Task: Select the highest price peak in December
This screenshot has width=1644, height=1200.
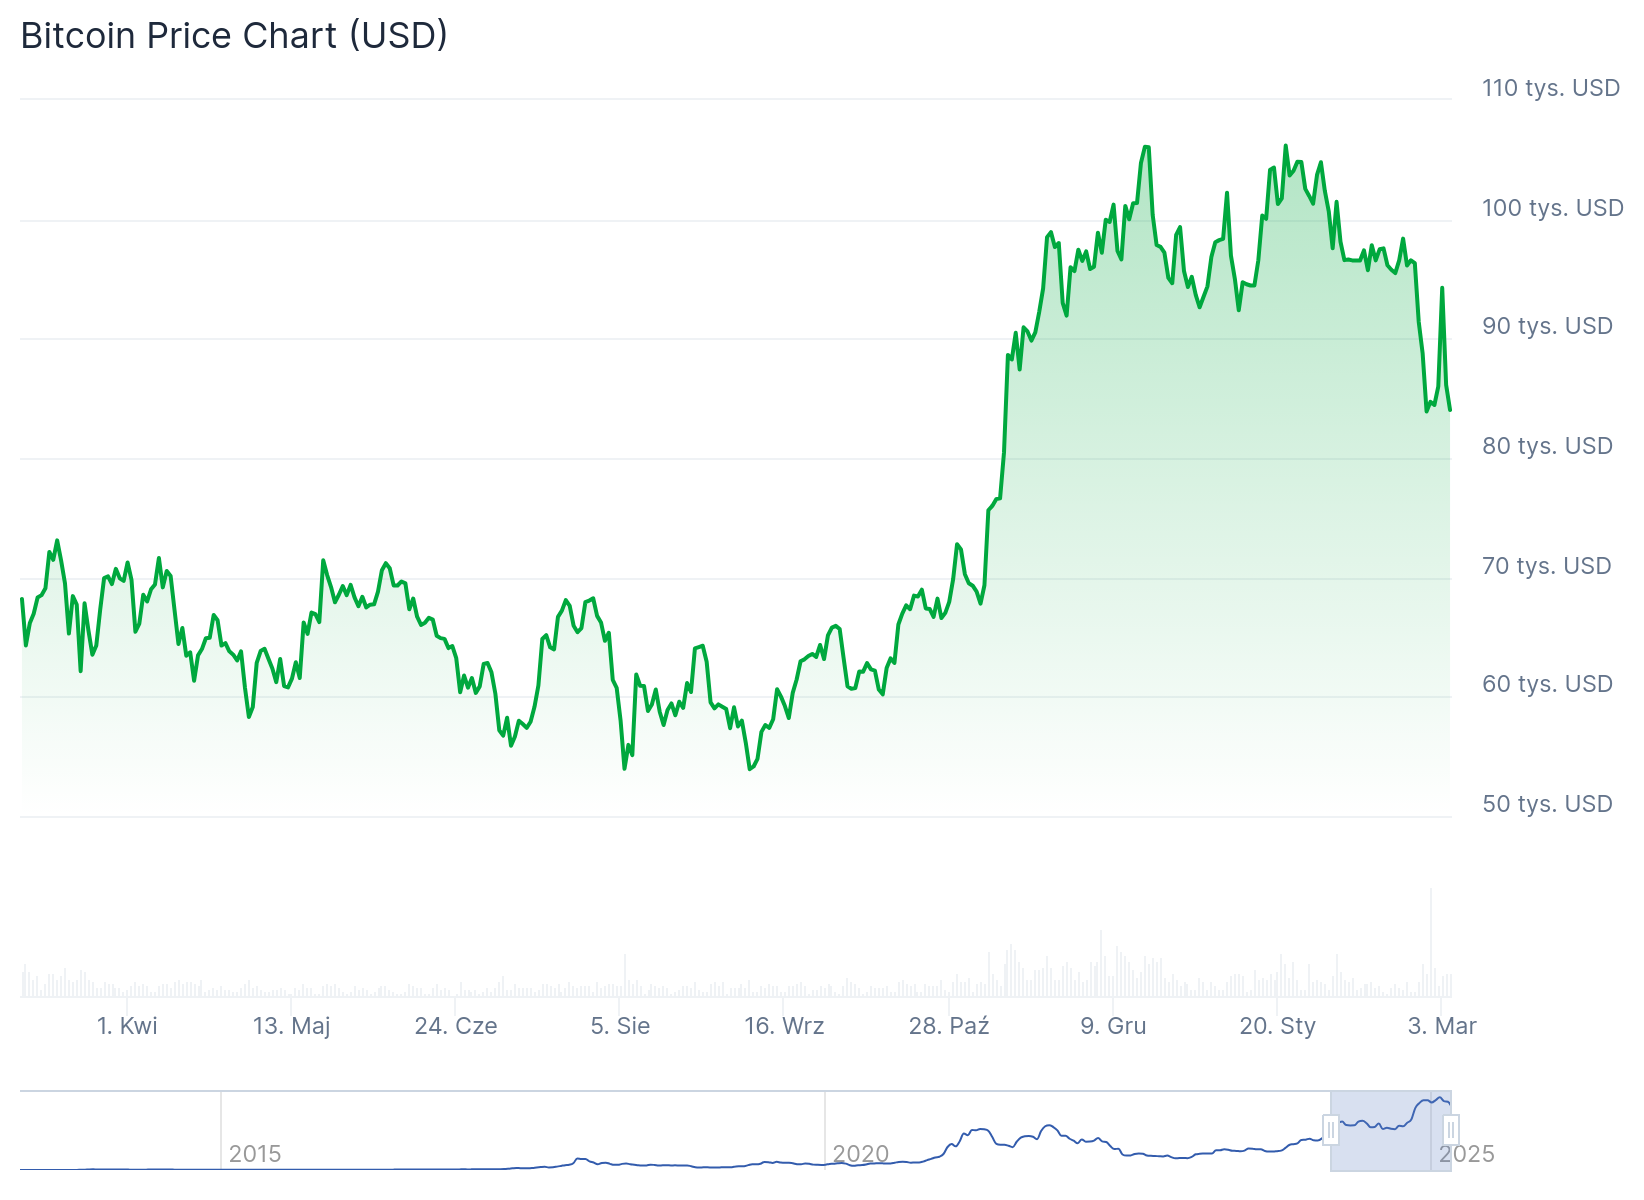Action: pyautogui.click(x=1145, y=148)
